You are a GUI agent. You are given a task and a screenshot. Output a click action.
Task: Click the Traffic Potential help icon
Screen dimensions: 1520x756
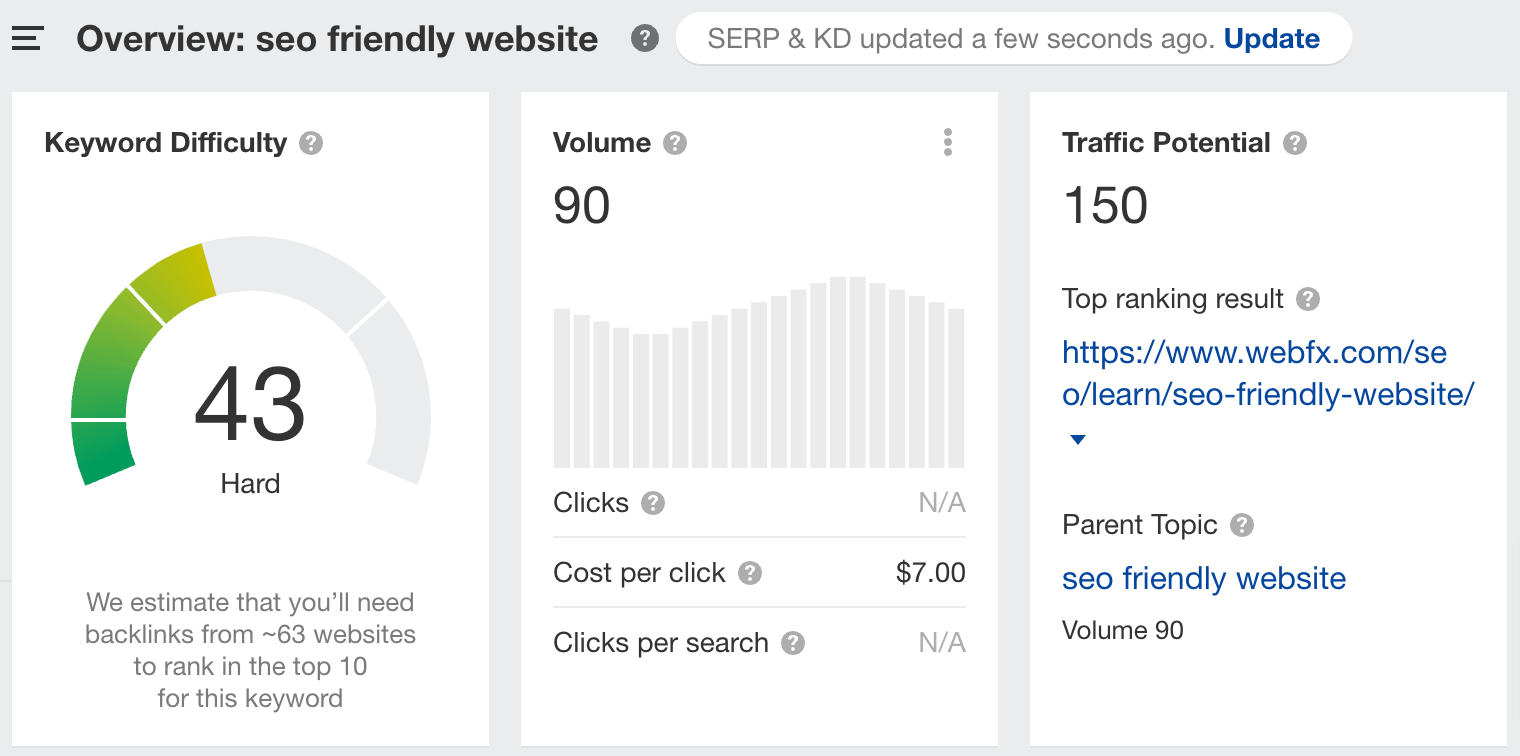pyautogui.click(x=1295, y=143)
